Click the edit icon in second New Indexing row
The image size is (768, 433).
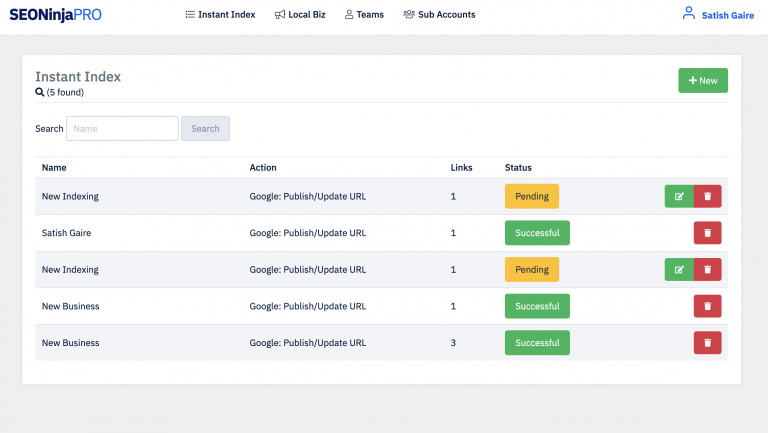click(x=679, y=269)
